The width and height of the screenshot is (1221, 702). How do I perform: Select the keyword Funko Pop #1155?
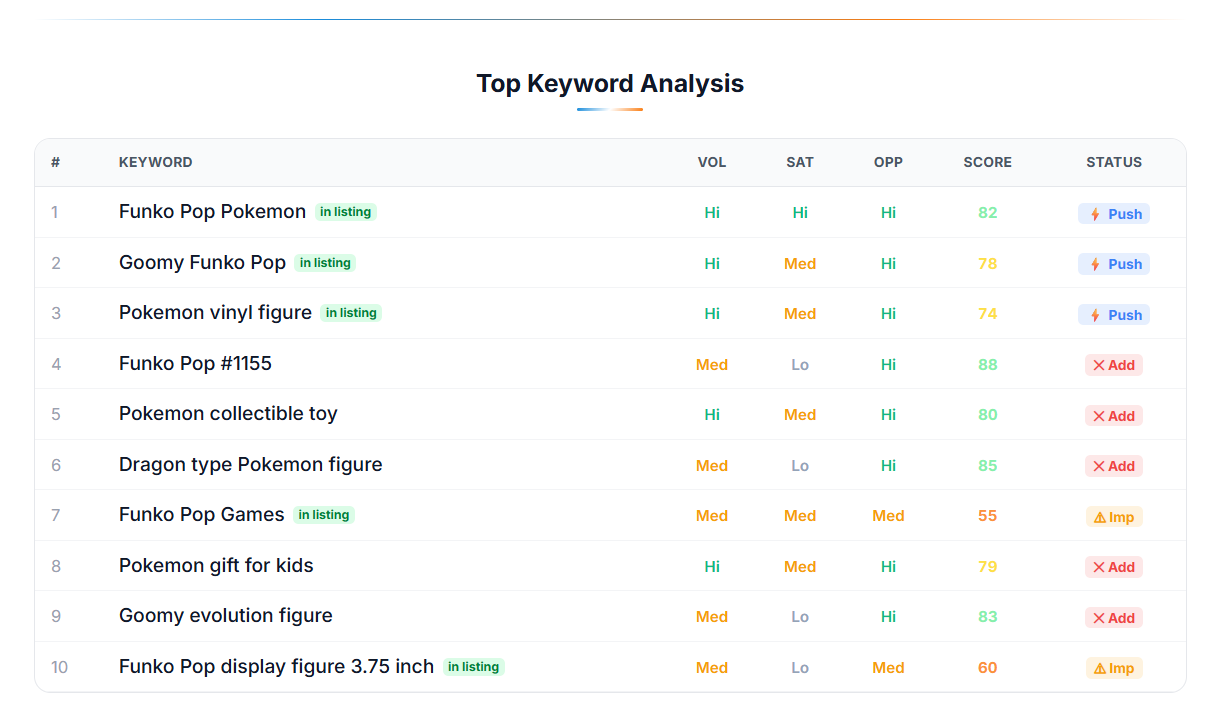click(195, 363)
